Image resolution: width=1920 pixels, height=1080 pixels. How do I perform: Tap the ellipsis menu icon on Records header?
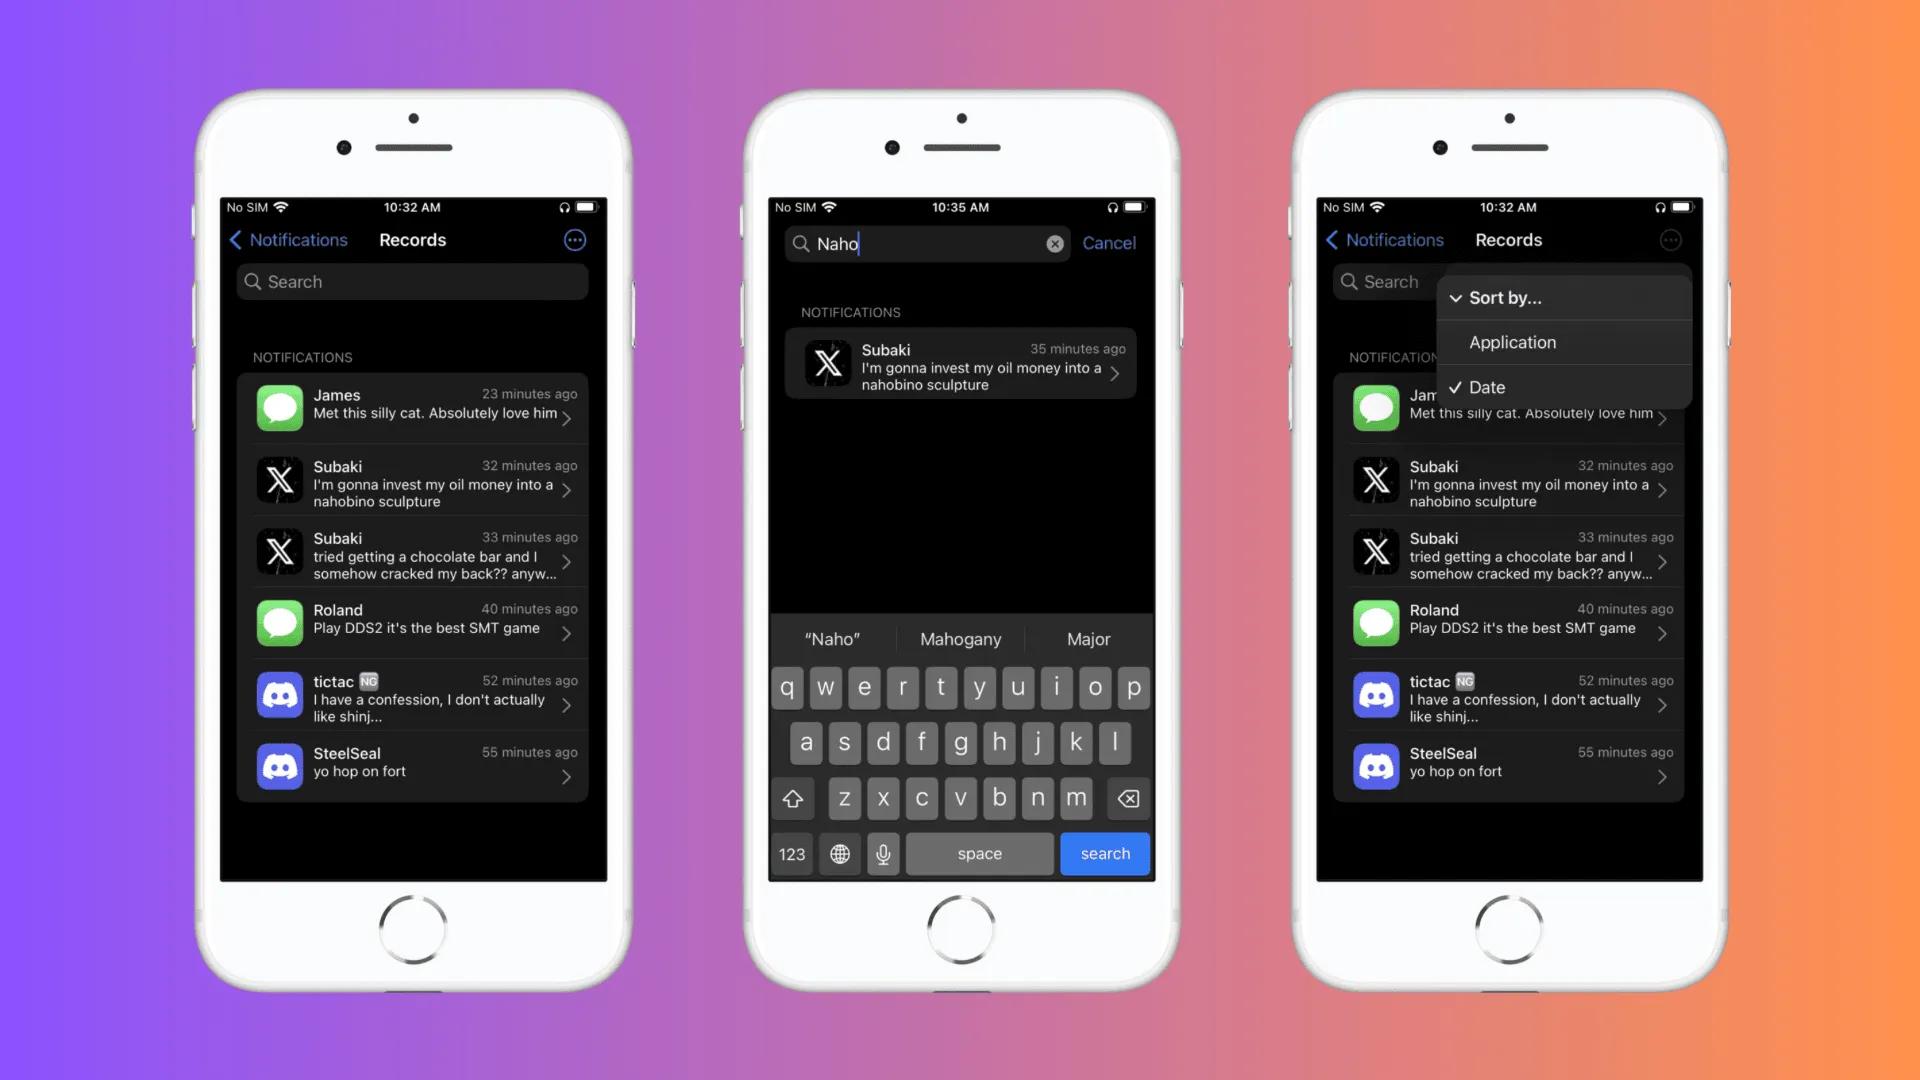coord(575,239)
